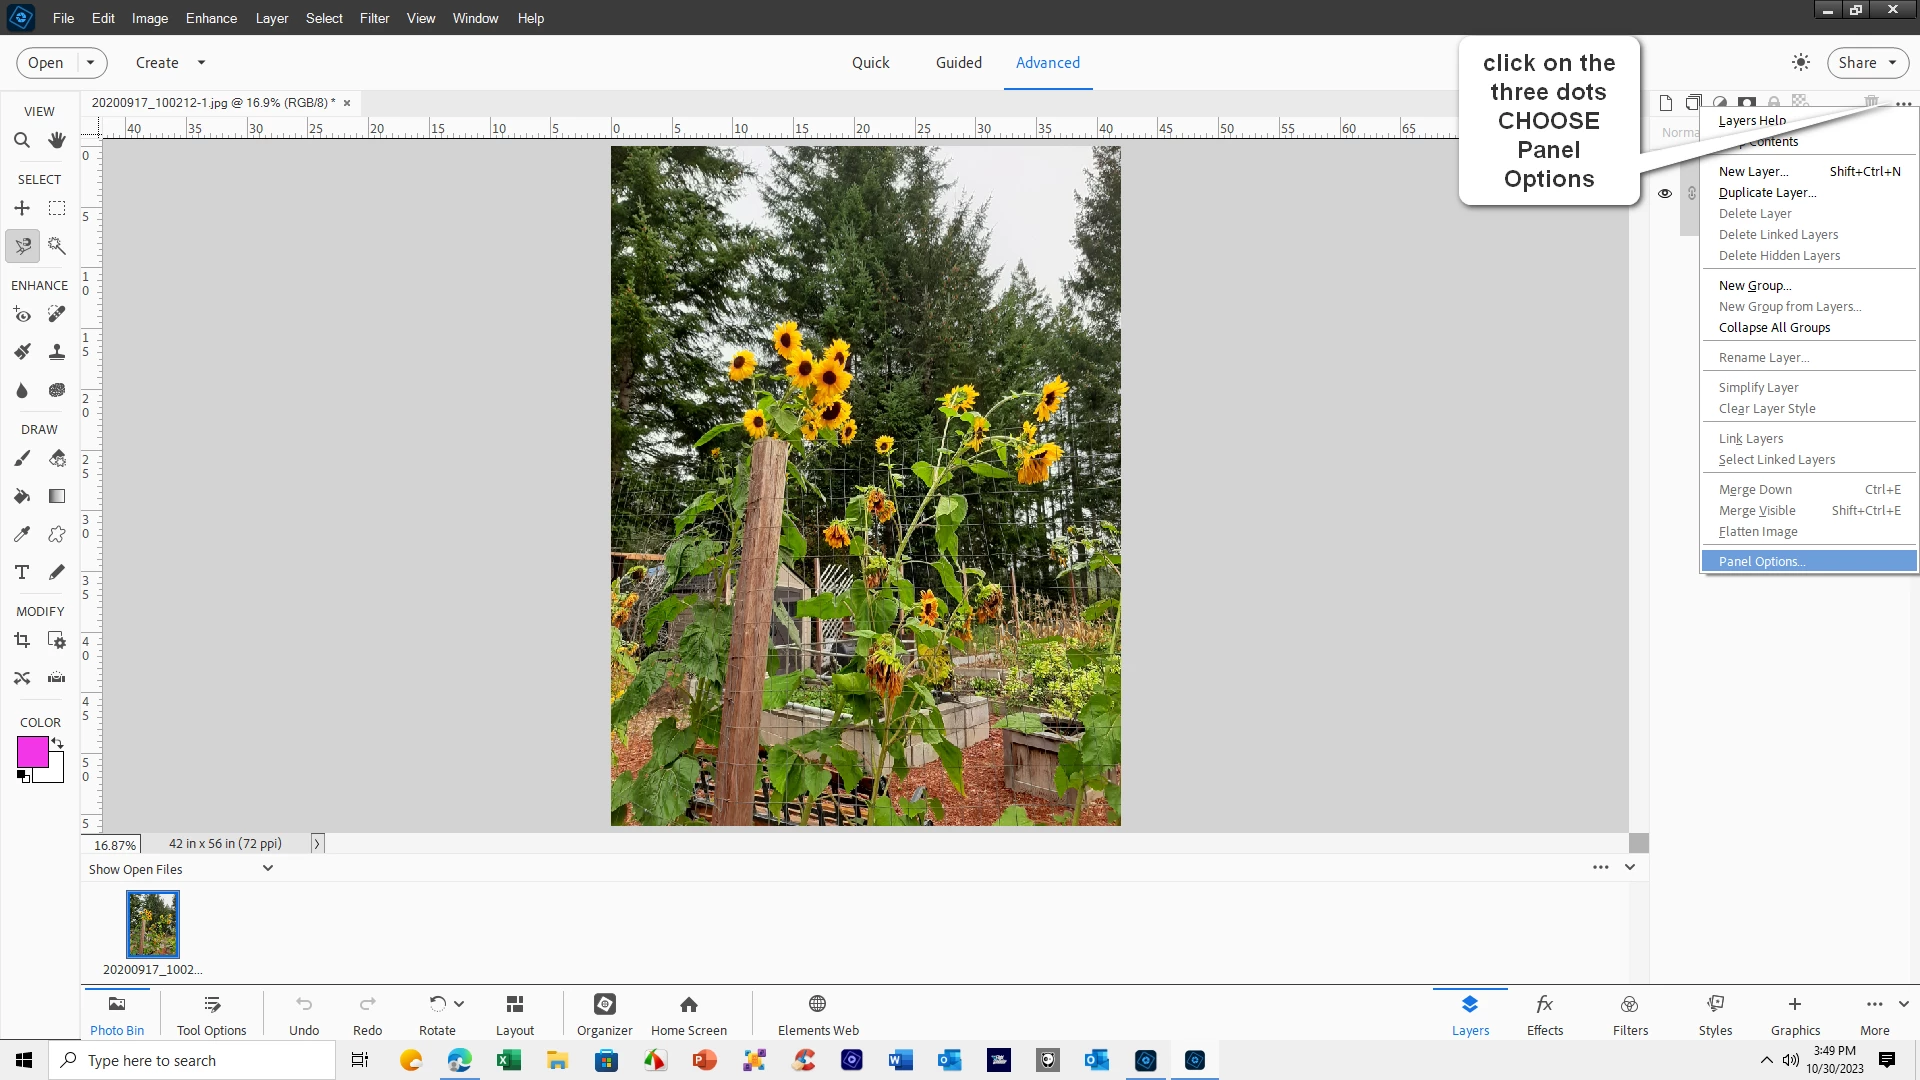The image size is (1920, 1080).
Task: Expand the Open button dropdown arrow
Action: coord(90,62)
